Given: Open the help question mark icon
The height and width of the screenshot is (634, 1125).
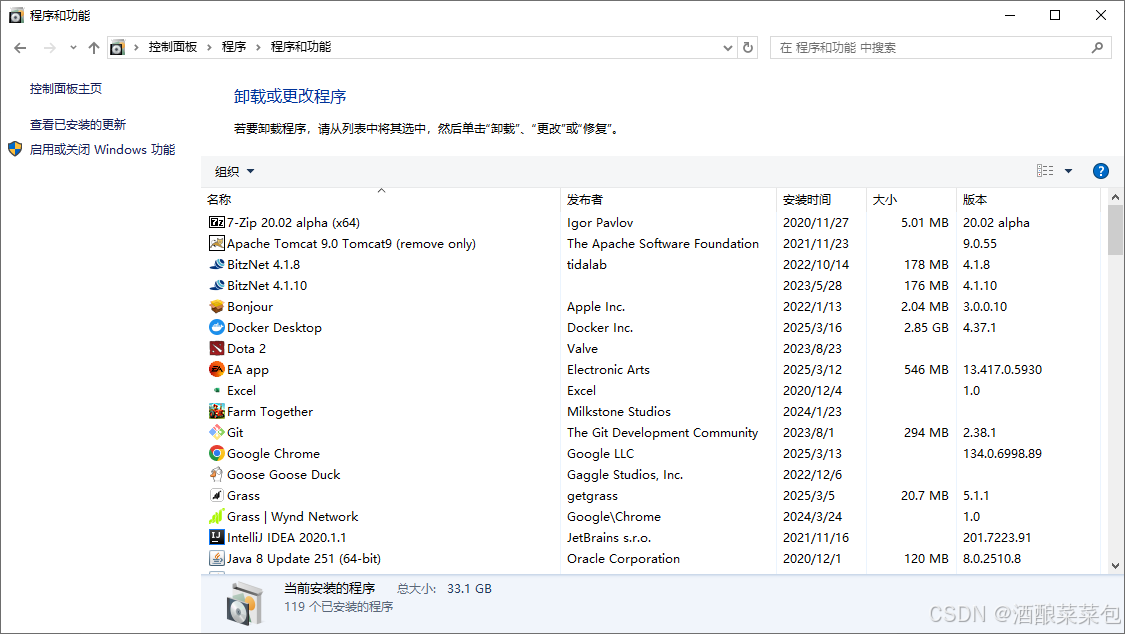Looking at the screenshot, I should (x=1101, y=171).
